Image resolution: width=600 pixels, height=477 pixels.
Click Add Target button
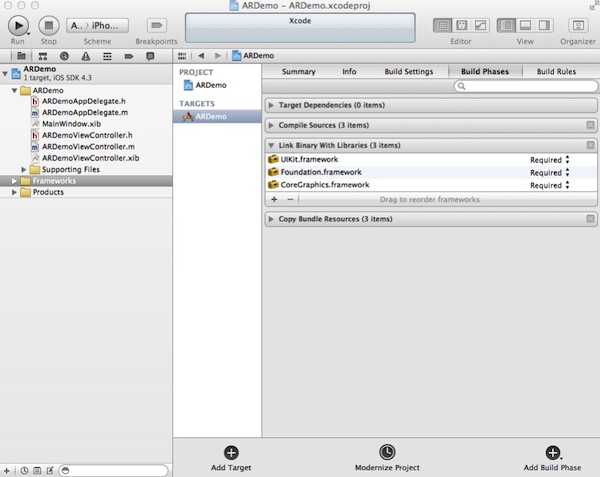[x=231, y=458]
